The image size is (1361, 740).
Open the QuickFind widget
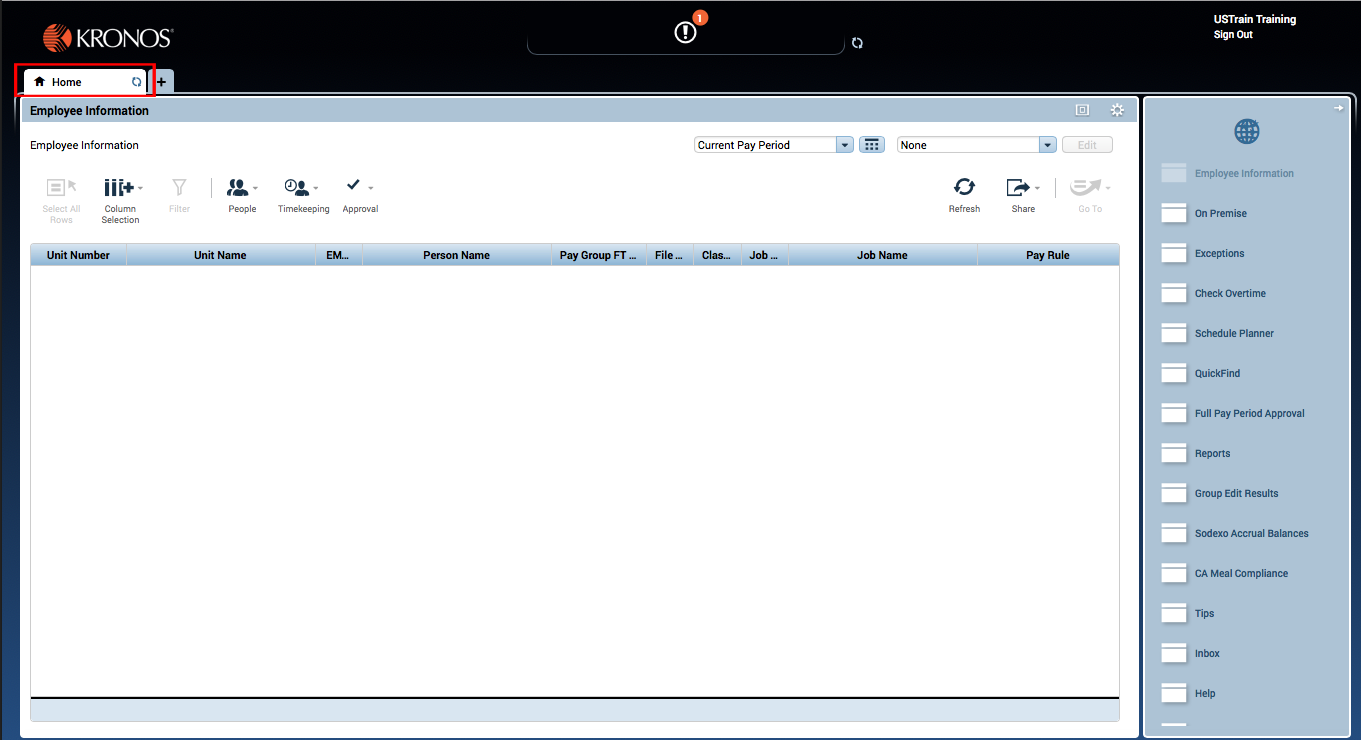pyautogui.click(x=1213, y=373)
